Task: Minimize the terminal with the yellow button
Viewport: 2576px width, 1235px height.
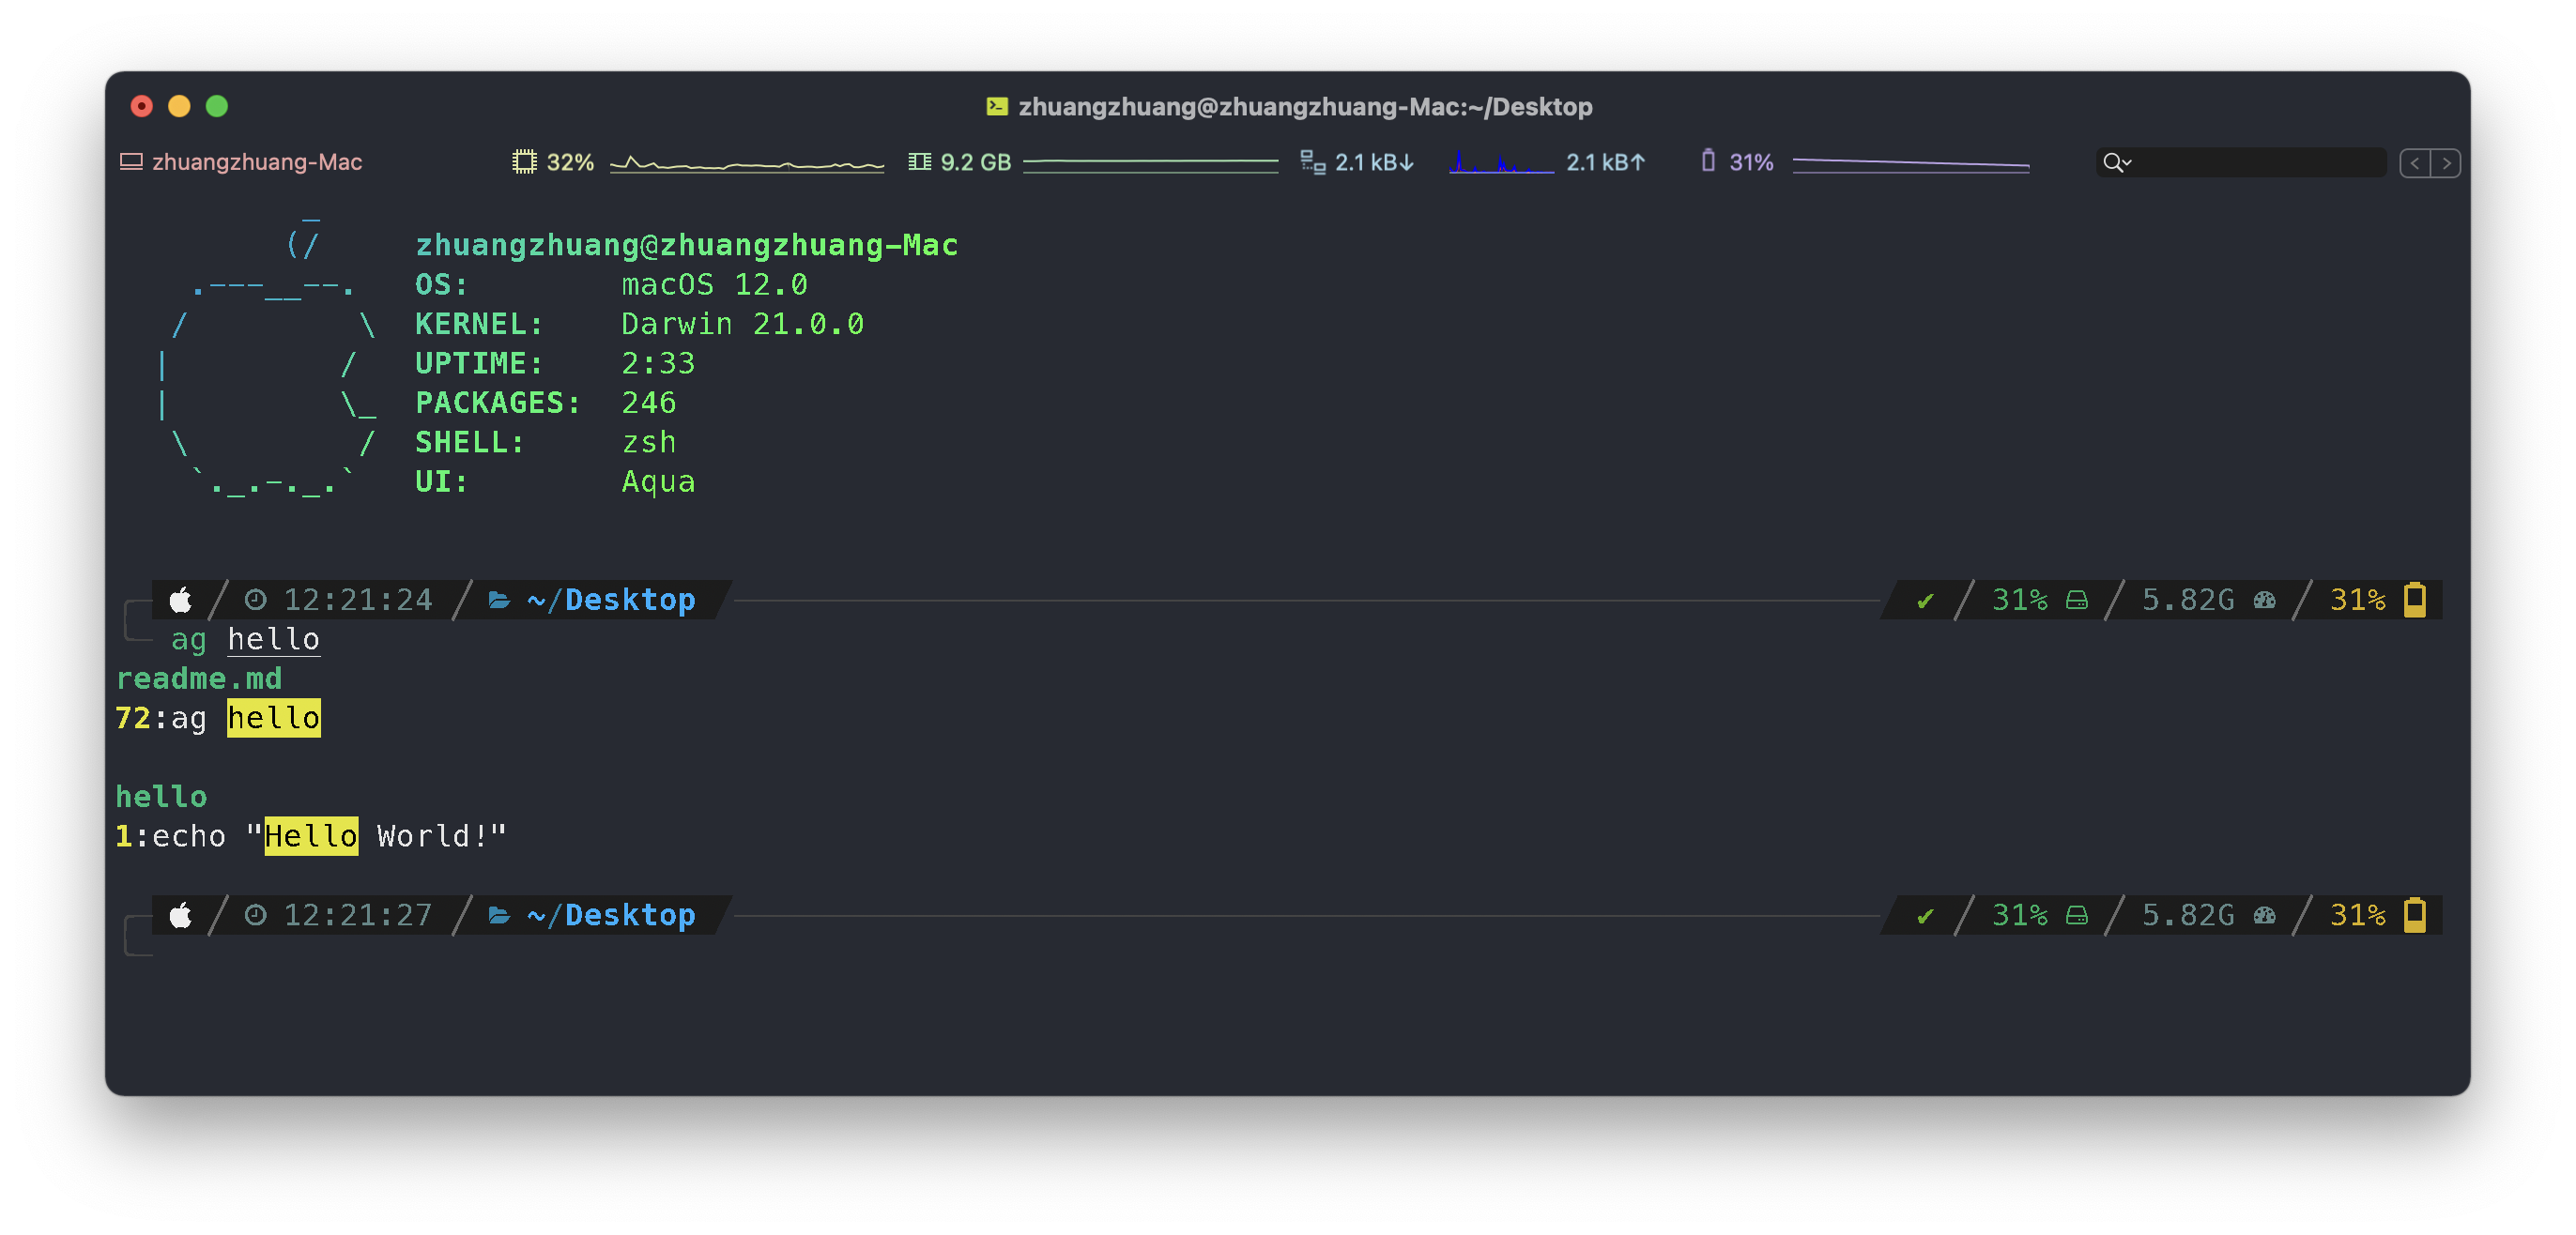Action: tap(179, 106)
